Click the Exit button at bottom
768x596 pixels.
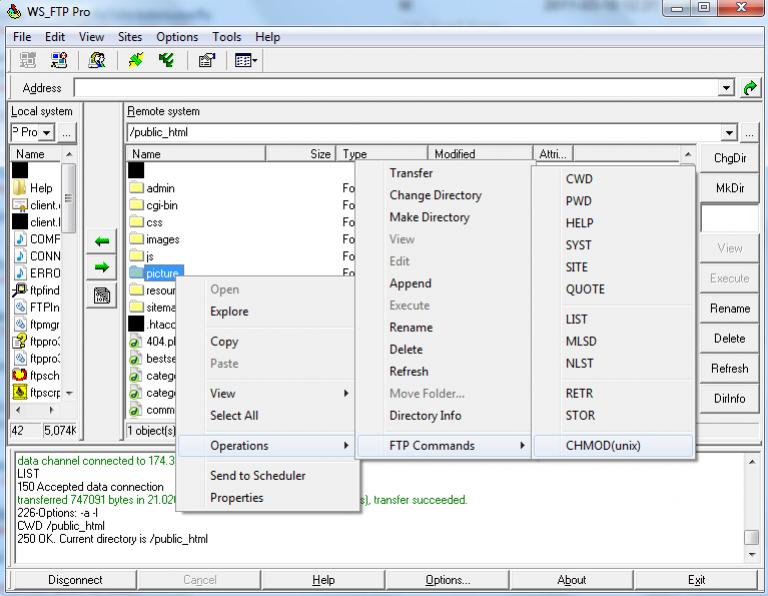pyautogui.click(x=696, y=580)
